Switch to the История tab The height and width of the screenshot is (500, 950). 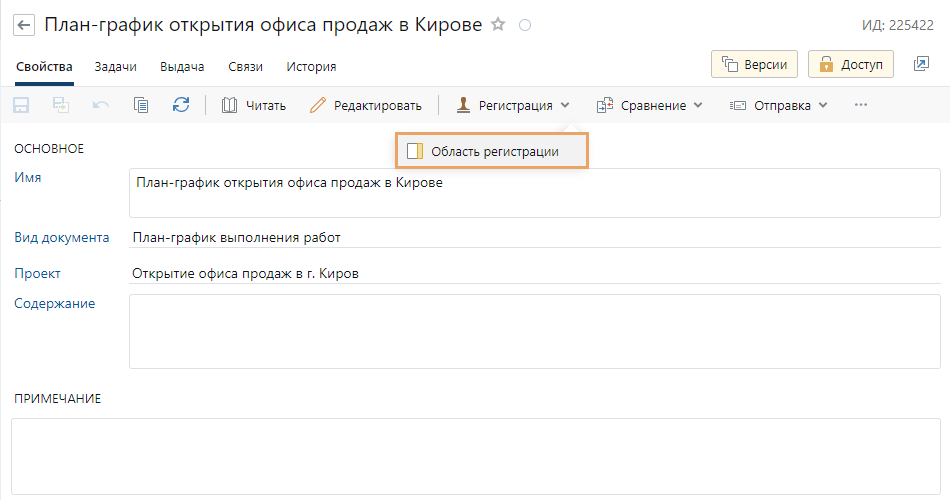[311, 67]
